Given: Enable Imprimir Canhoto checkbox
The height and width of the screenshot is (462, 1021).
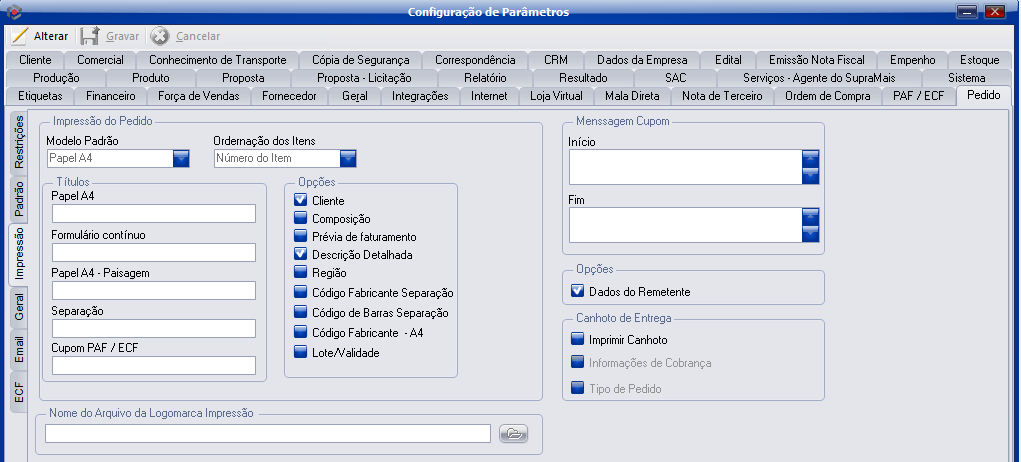Looking at the screenshot, I should tap(577, 340).
